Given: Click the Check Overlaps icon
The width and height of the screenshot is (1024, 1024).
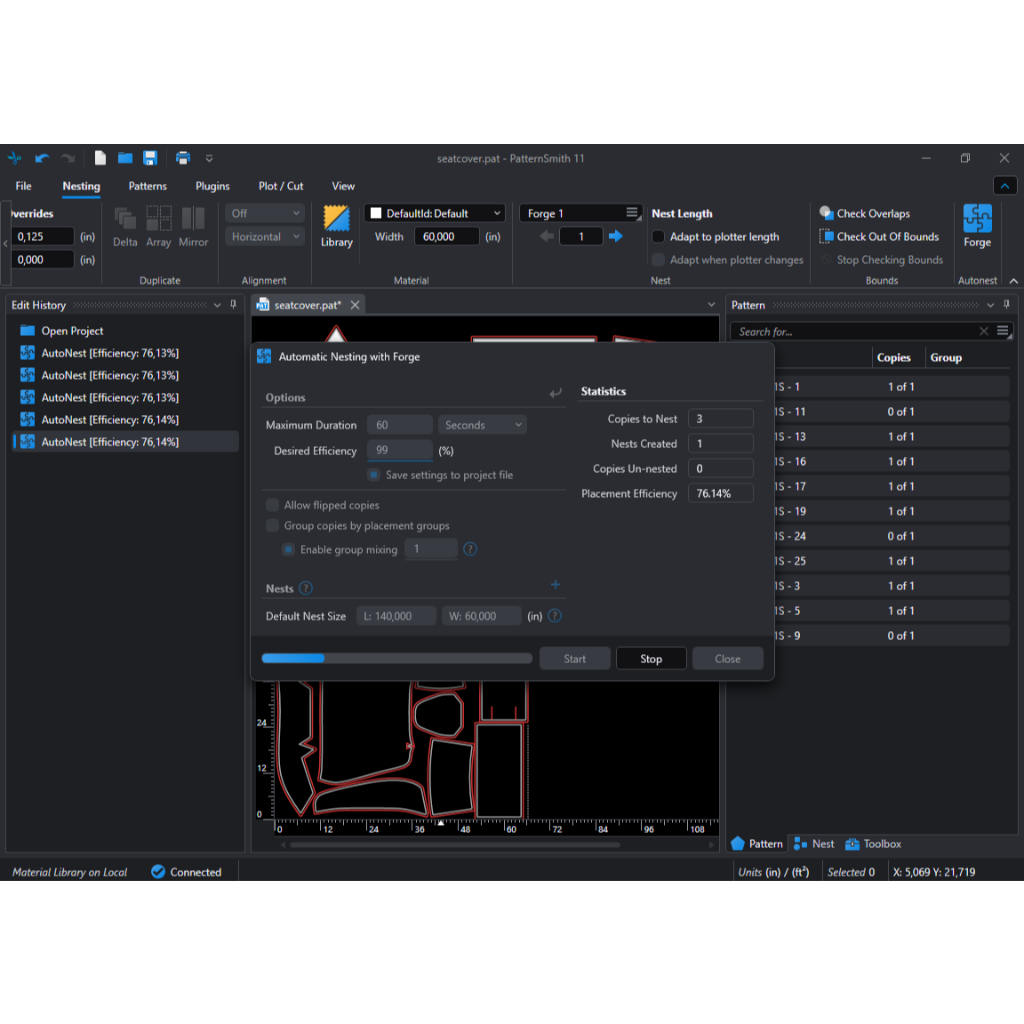Looking at the screenshot, I should (826, 213).
